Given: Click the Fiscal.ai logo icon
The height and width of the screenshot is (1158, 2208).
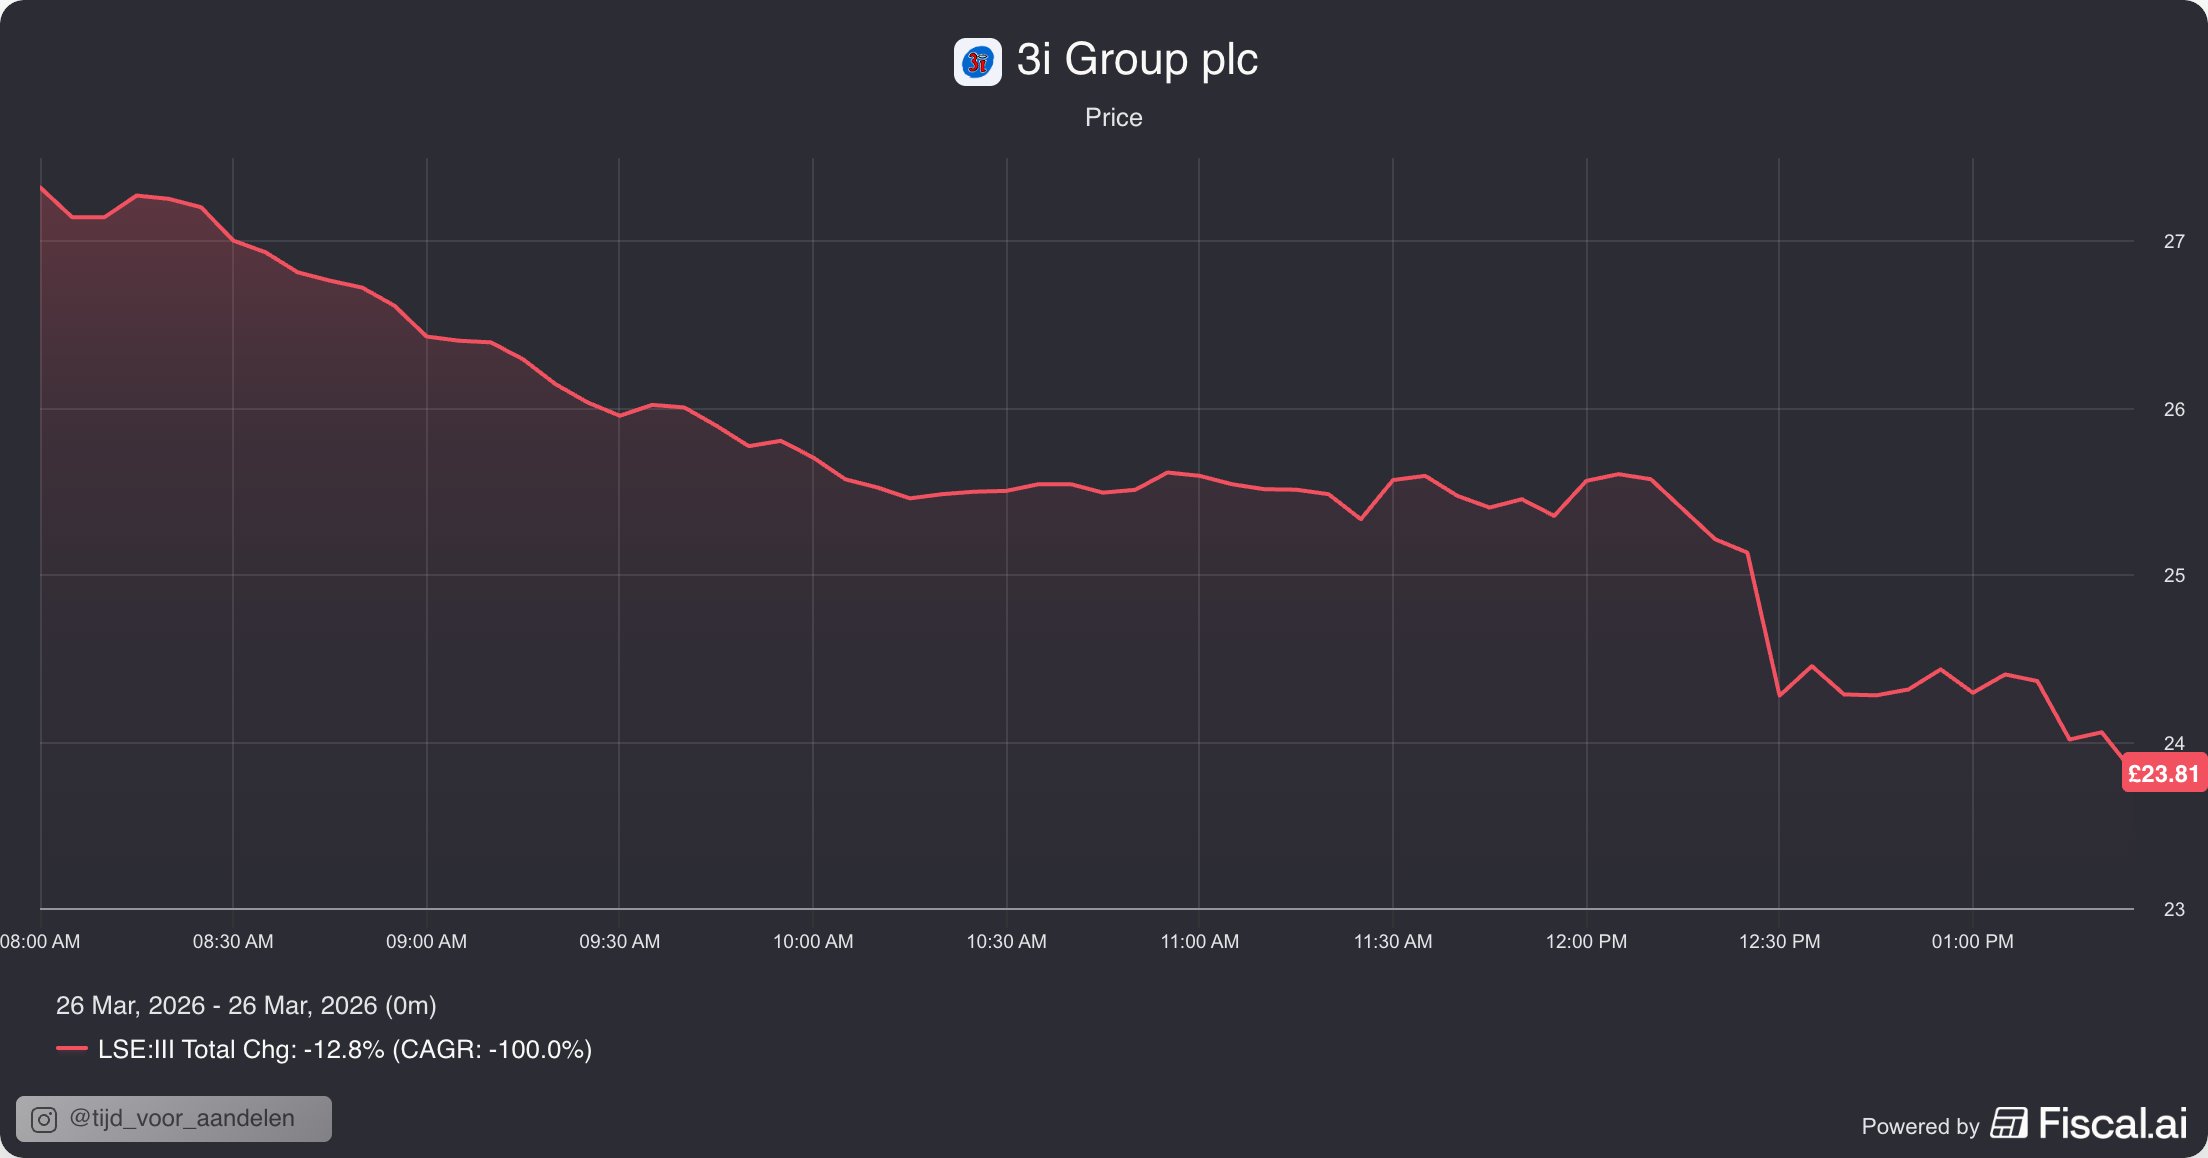Looking at the screenshot, I should 2008,1123.
